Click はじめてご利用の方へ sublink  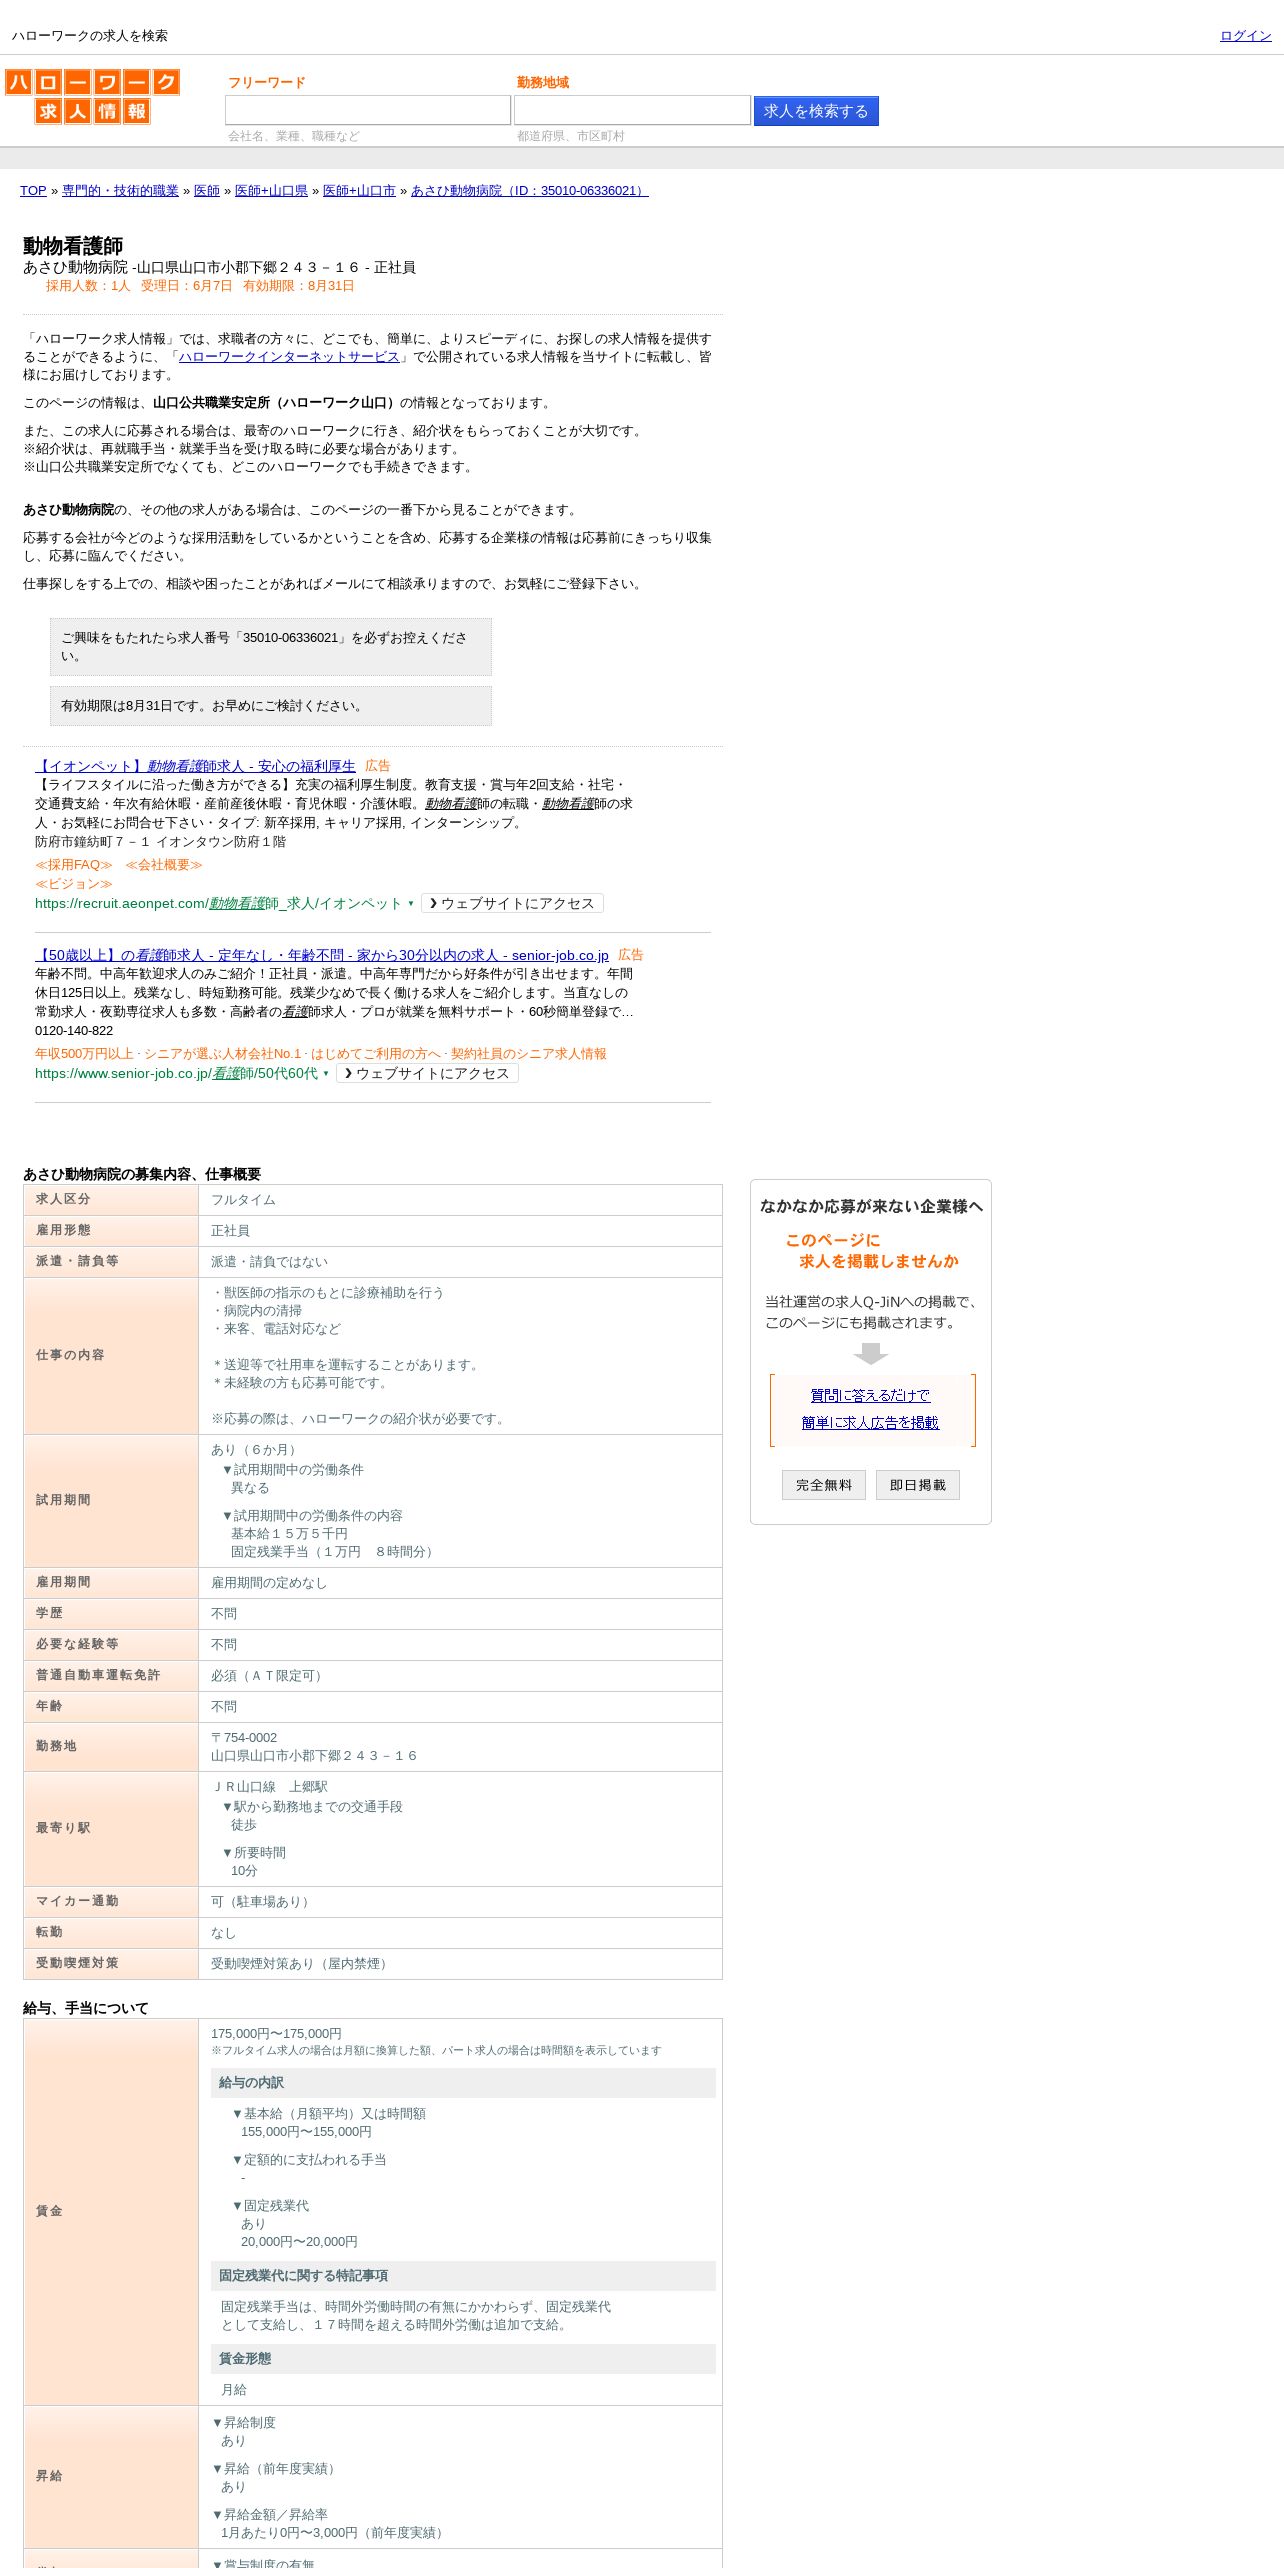tap(377, 1054)
